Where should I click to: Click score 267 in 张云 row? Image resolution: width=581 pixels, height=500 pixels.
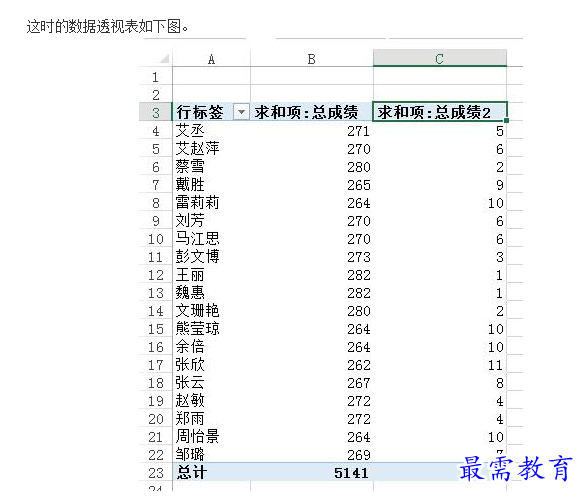(x=359, y=383)
